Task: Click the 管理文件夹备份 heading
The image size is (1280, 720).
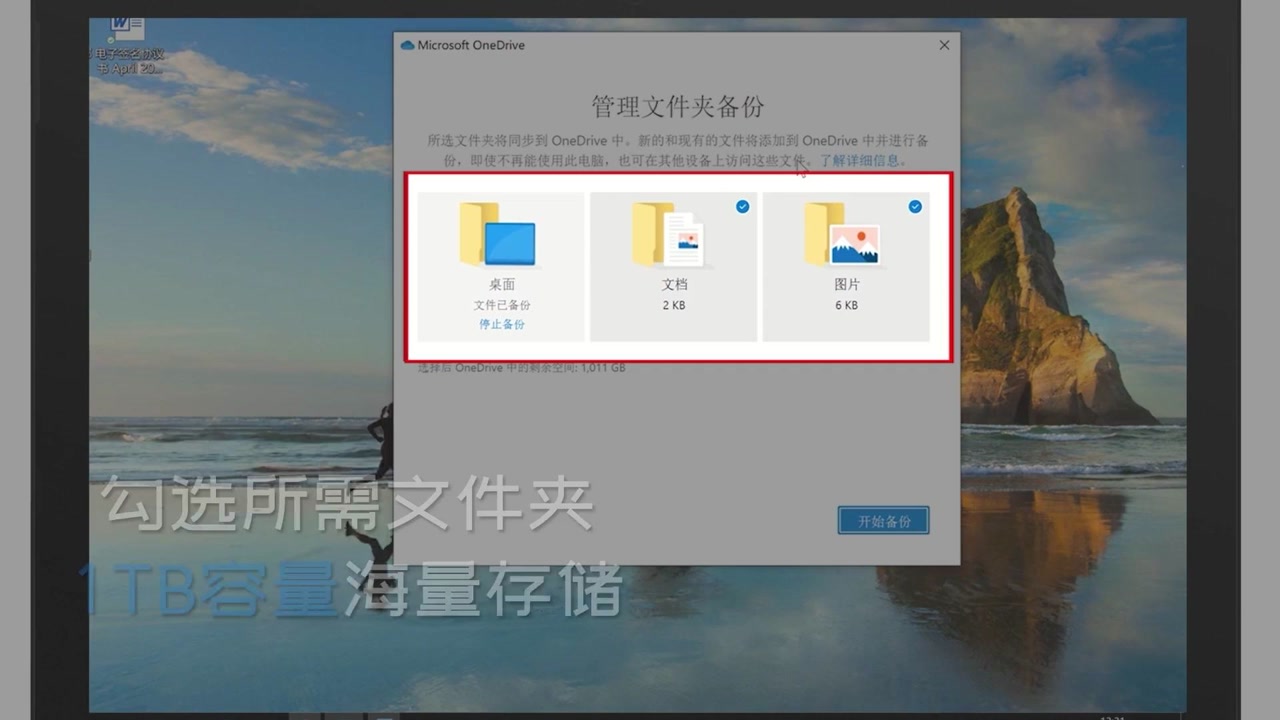Action: click(678, 107)
